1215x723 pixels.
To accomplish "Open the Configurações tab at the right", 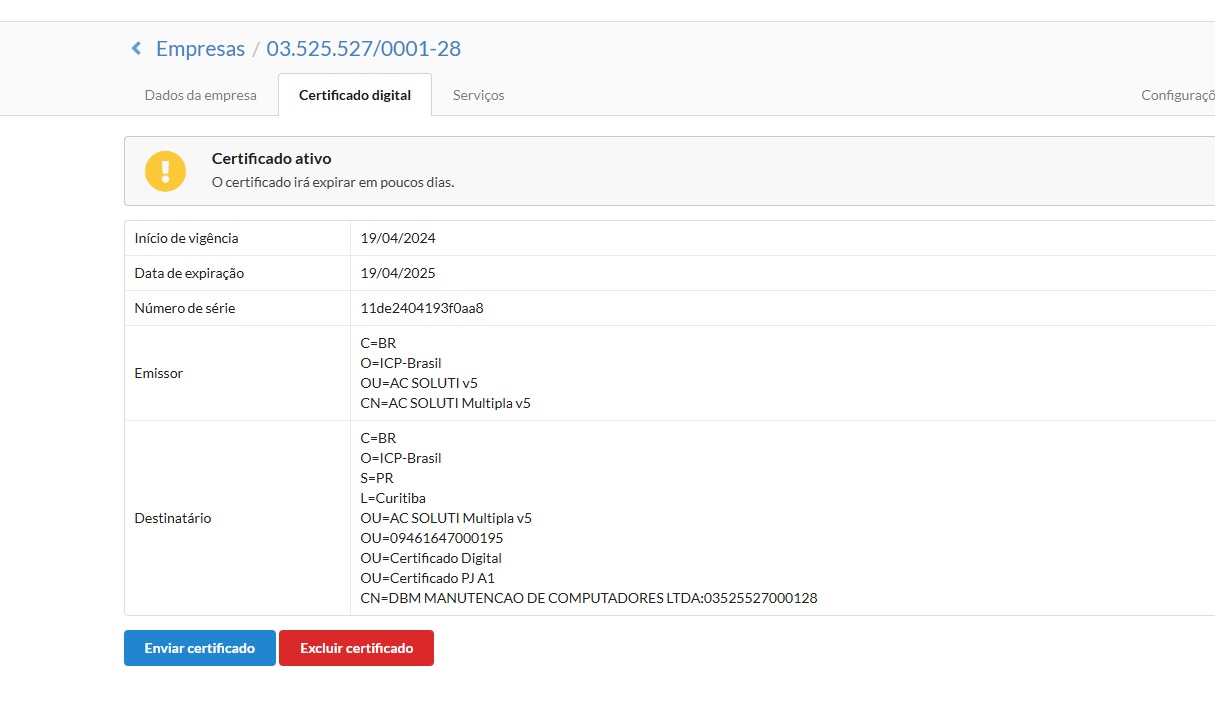I will [x=1178, y=95].
